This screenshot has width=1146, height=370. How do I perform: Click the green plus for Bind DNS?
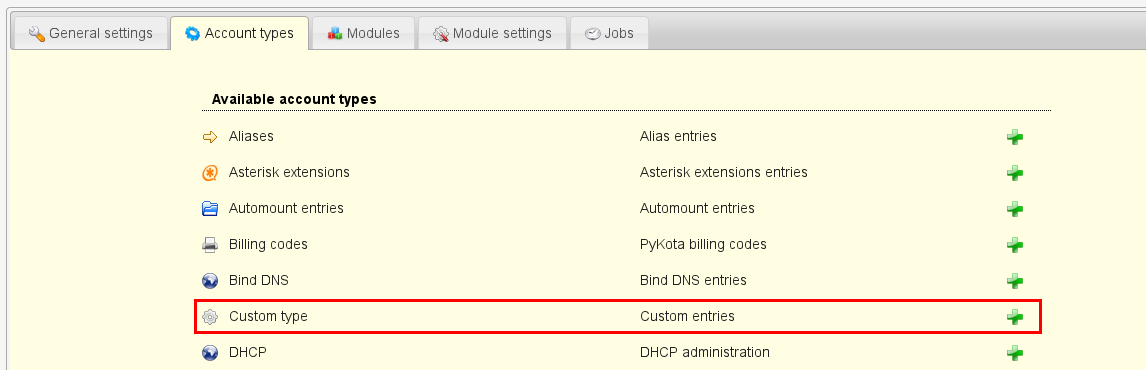pos(1014,280)
